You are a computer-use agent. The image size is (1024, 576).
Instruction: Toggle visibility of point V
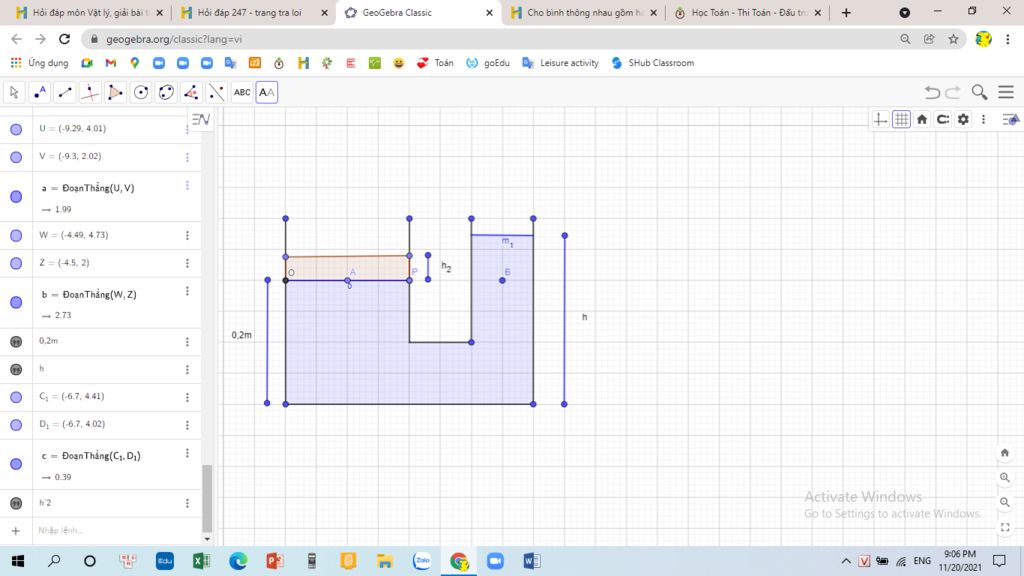point(16,157)
